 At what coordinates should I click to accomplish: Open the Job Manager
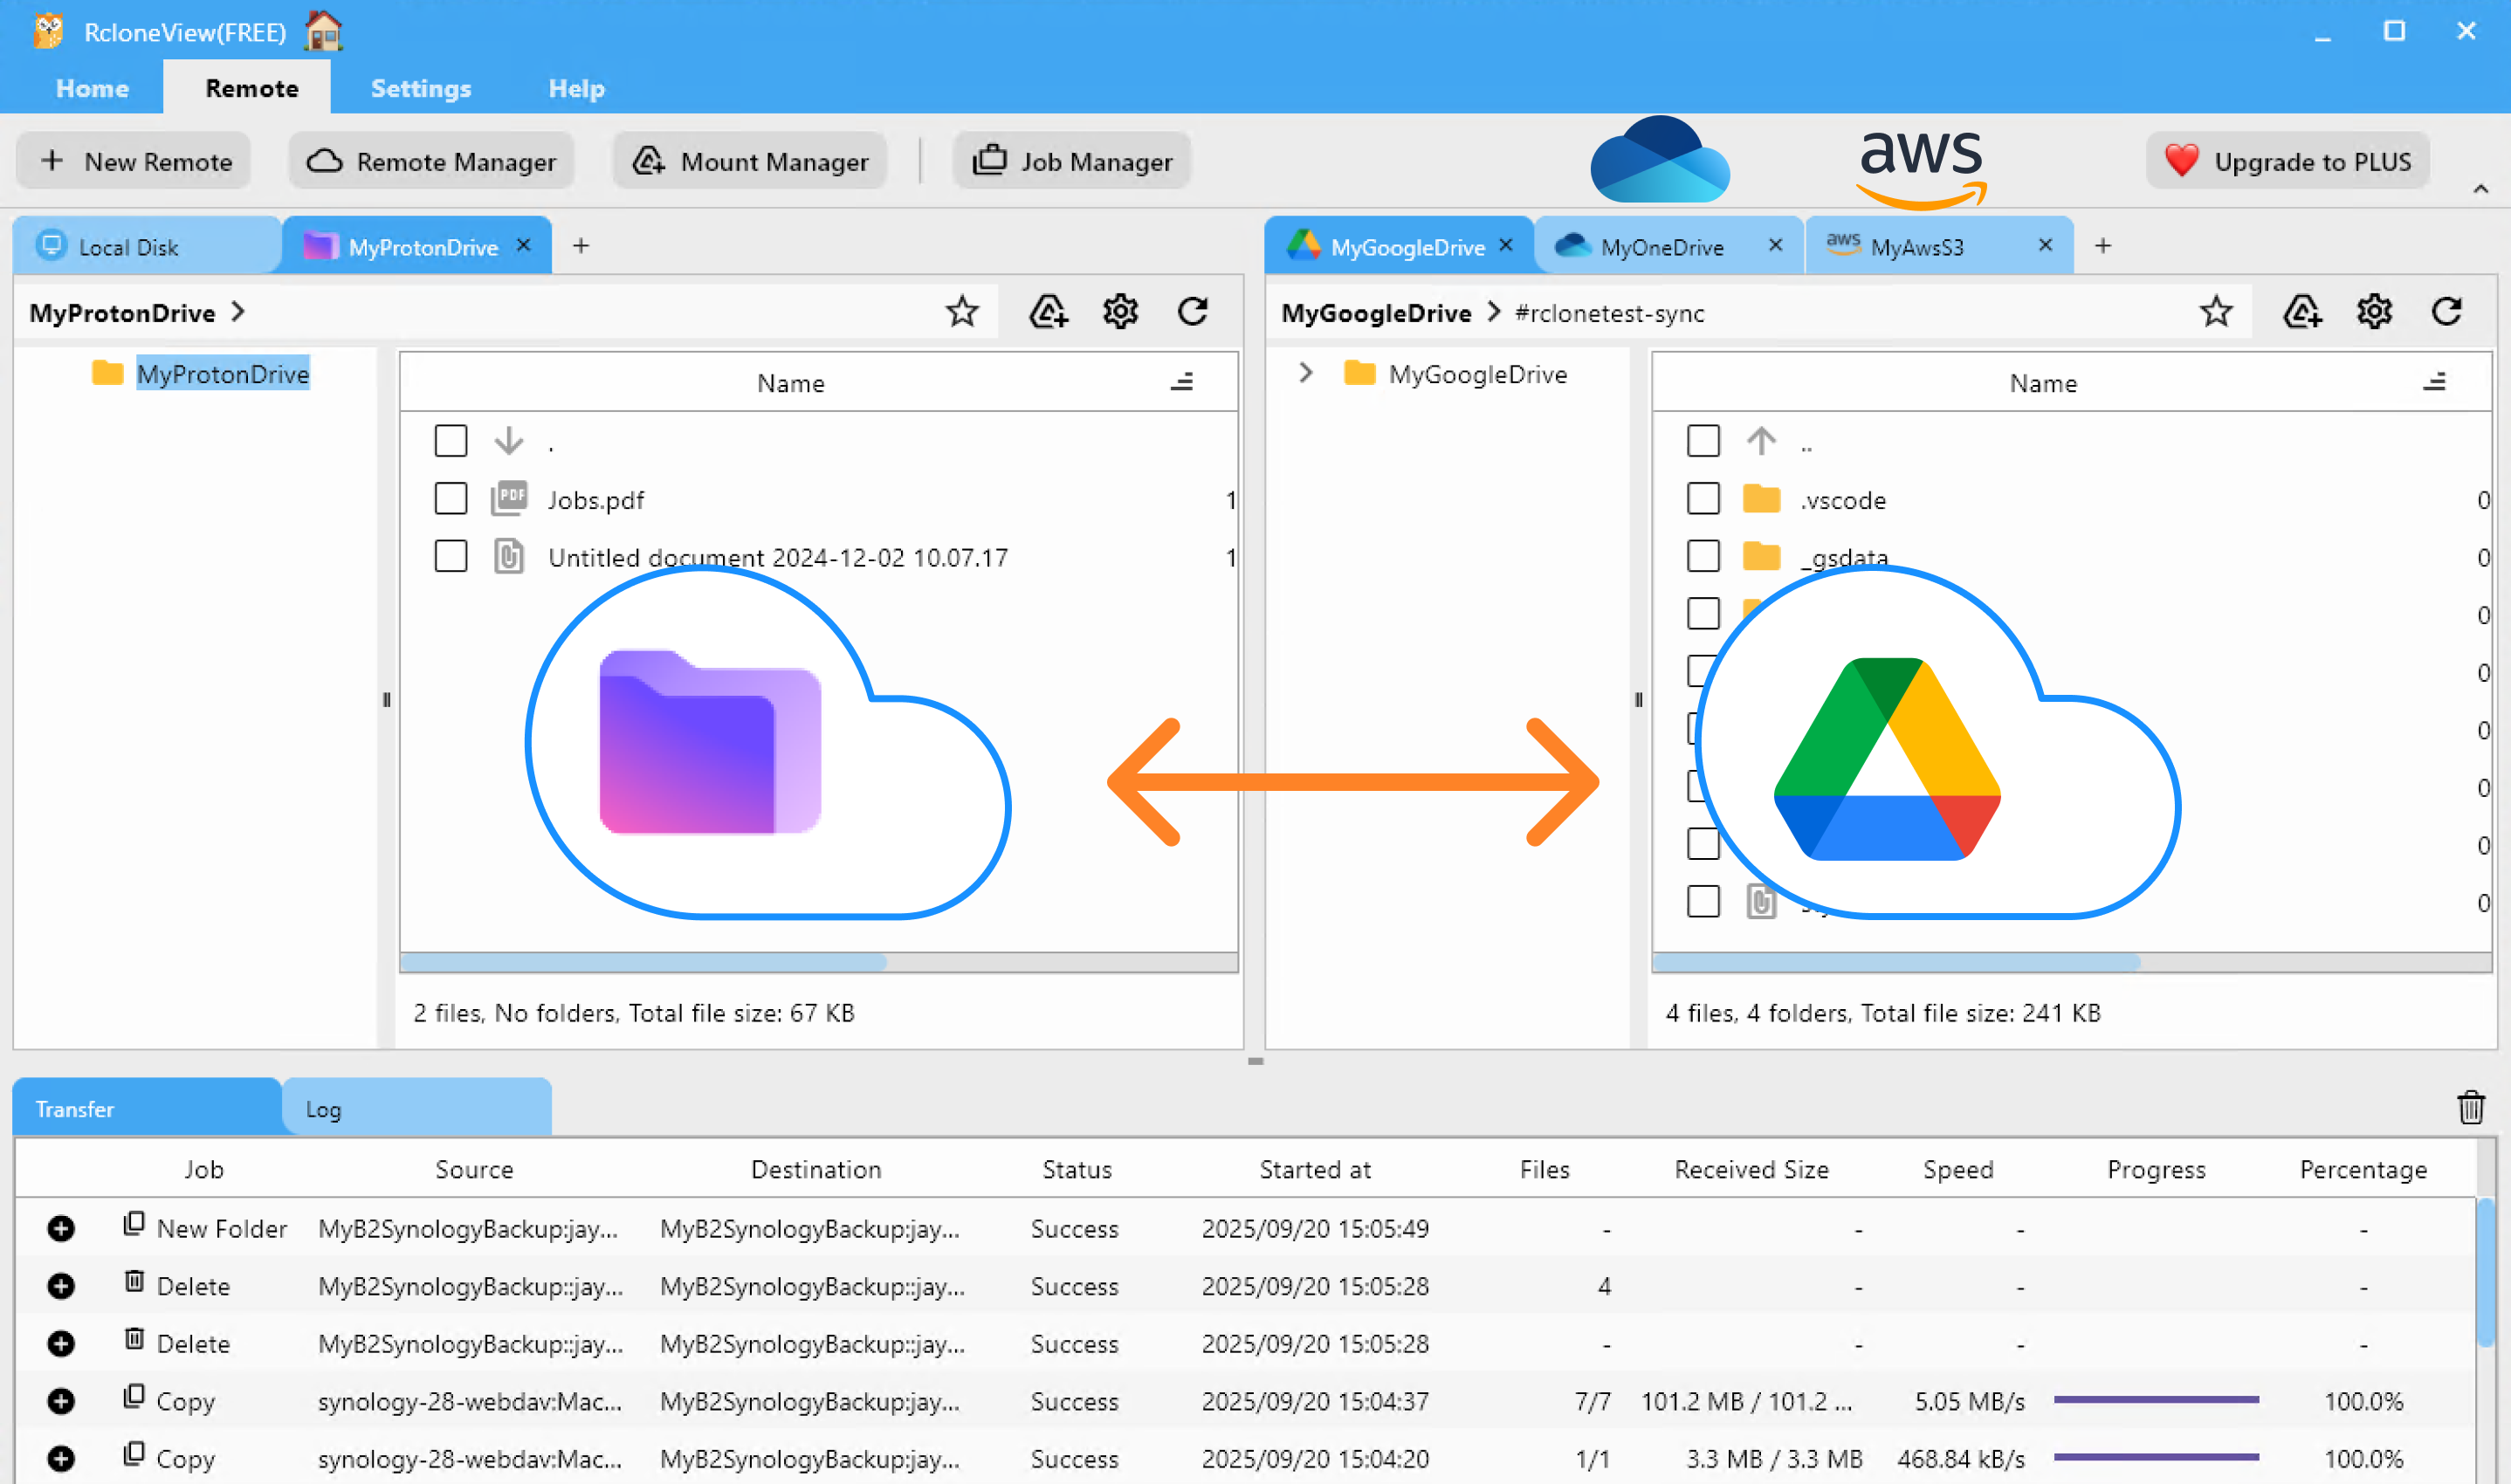pos(1072,161)
